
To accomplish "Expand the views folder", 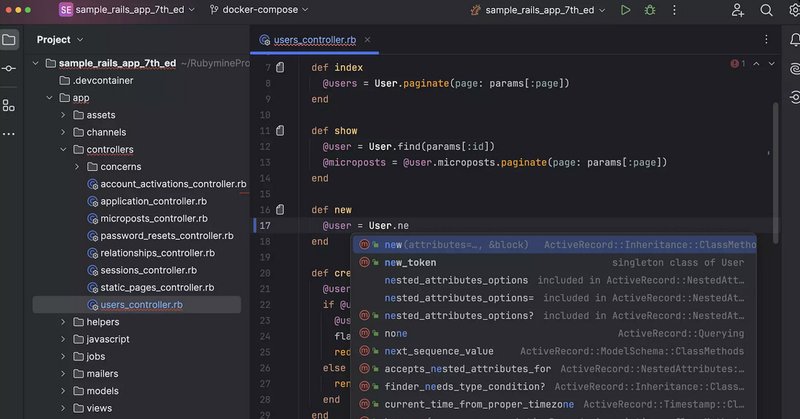I will [63, 408].
